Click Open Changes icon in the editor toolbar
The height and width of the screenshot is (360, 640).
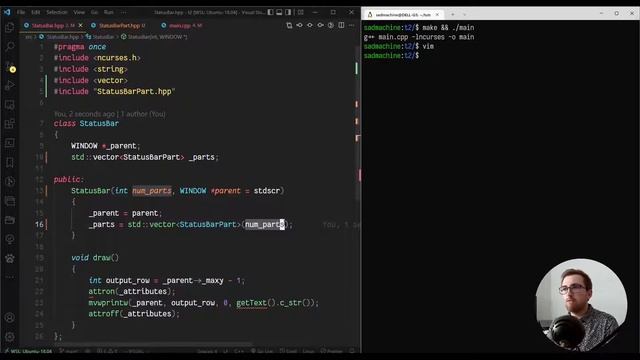click(x=289, y=25)
